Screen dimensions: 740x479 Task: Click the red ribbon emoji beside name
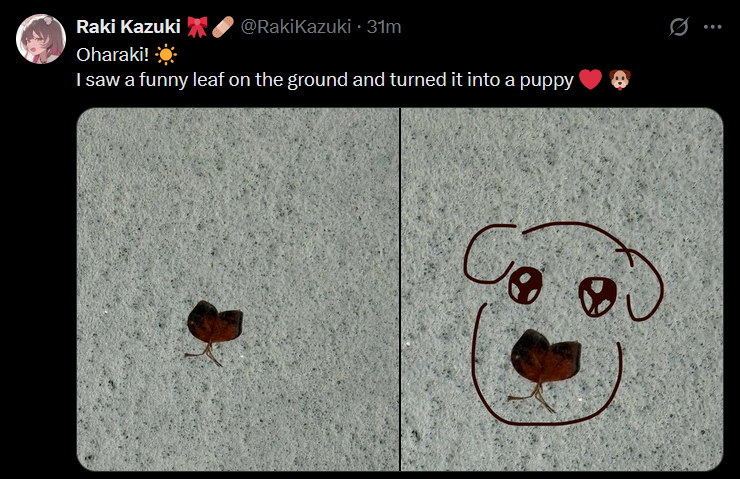click(x=197, y=27)
